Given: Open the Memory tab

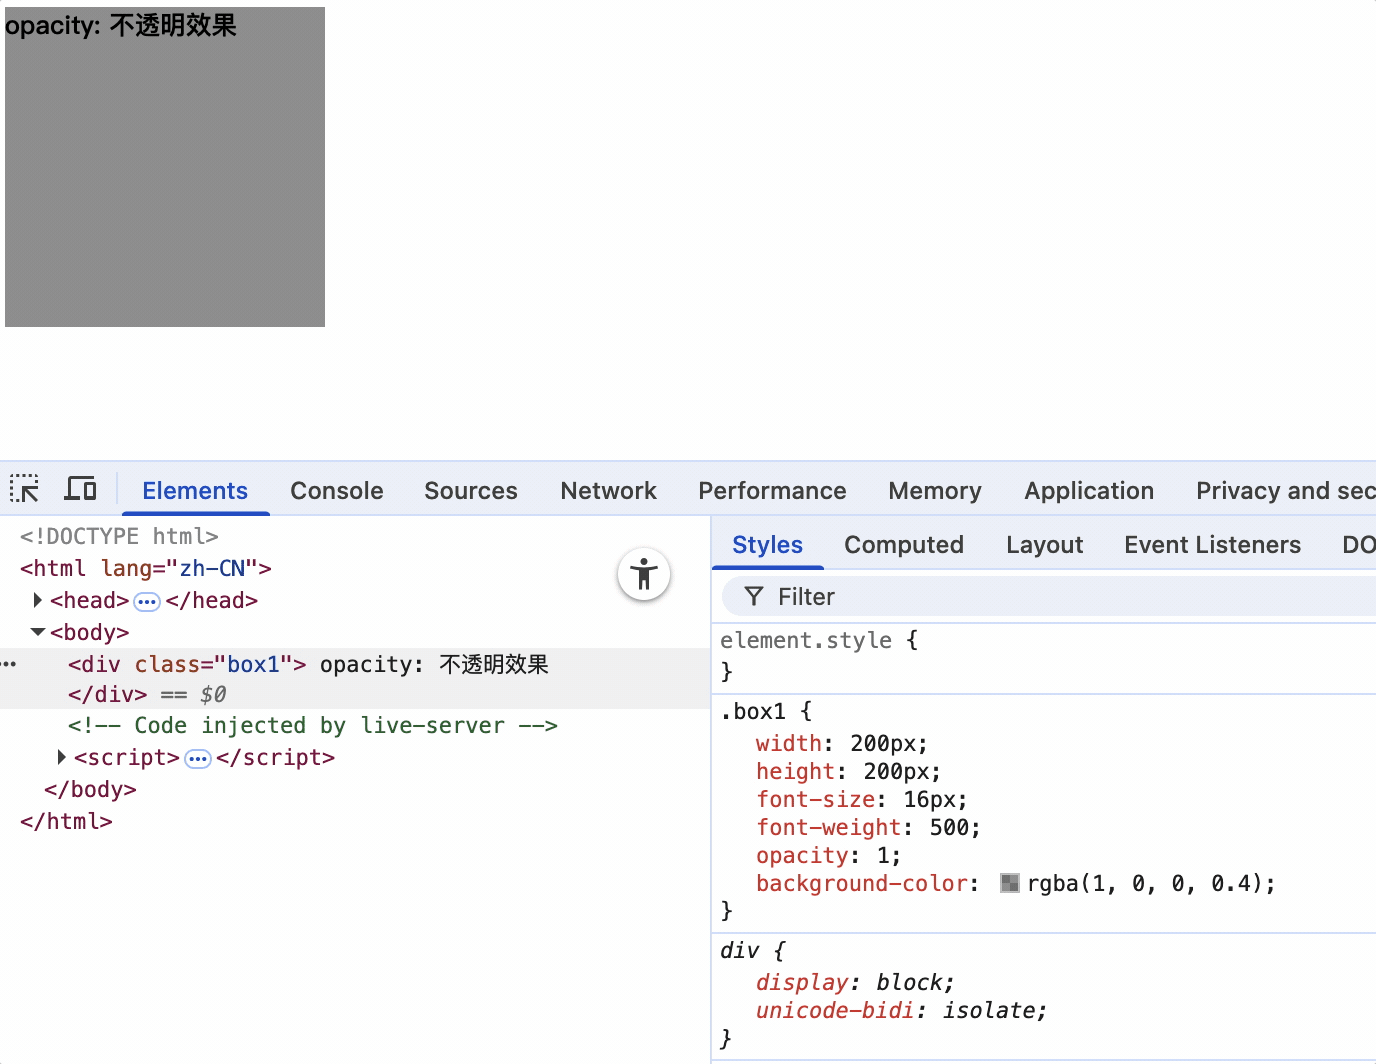Looking at the screenshot, I should click(935, 491).
